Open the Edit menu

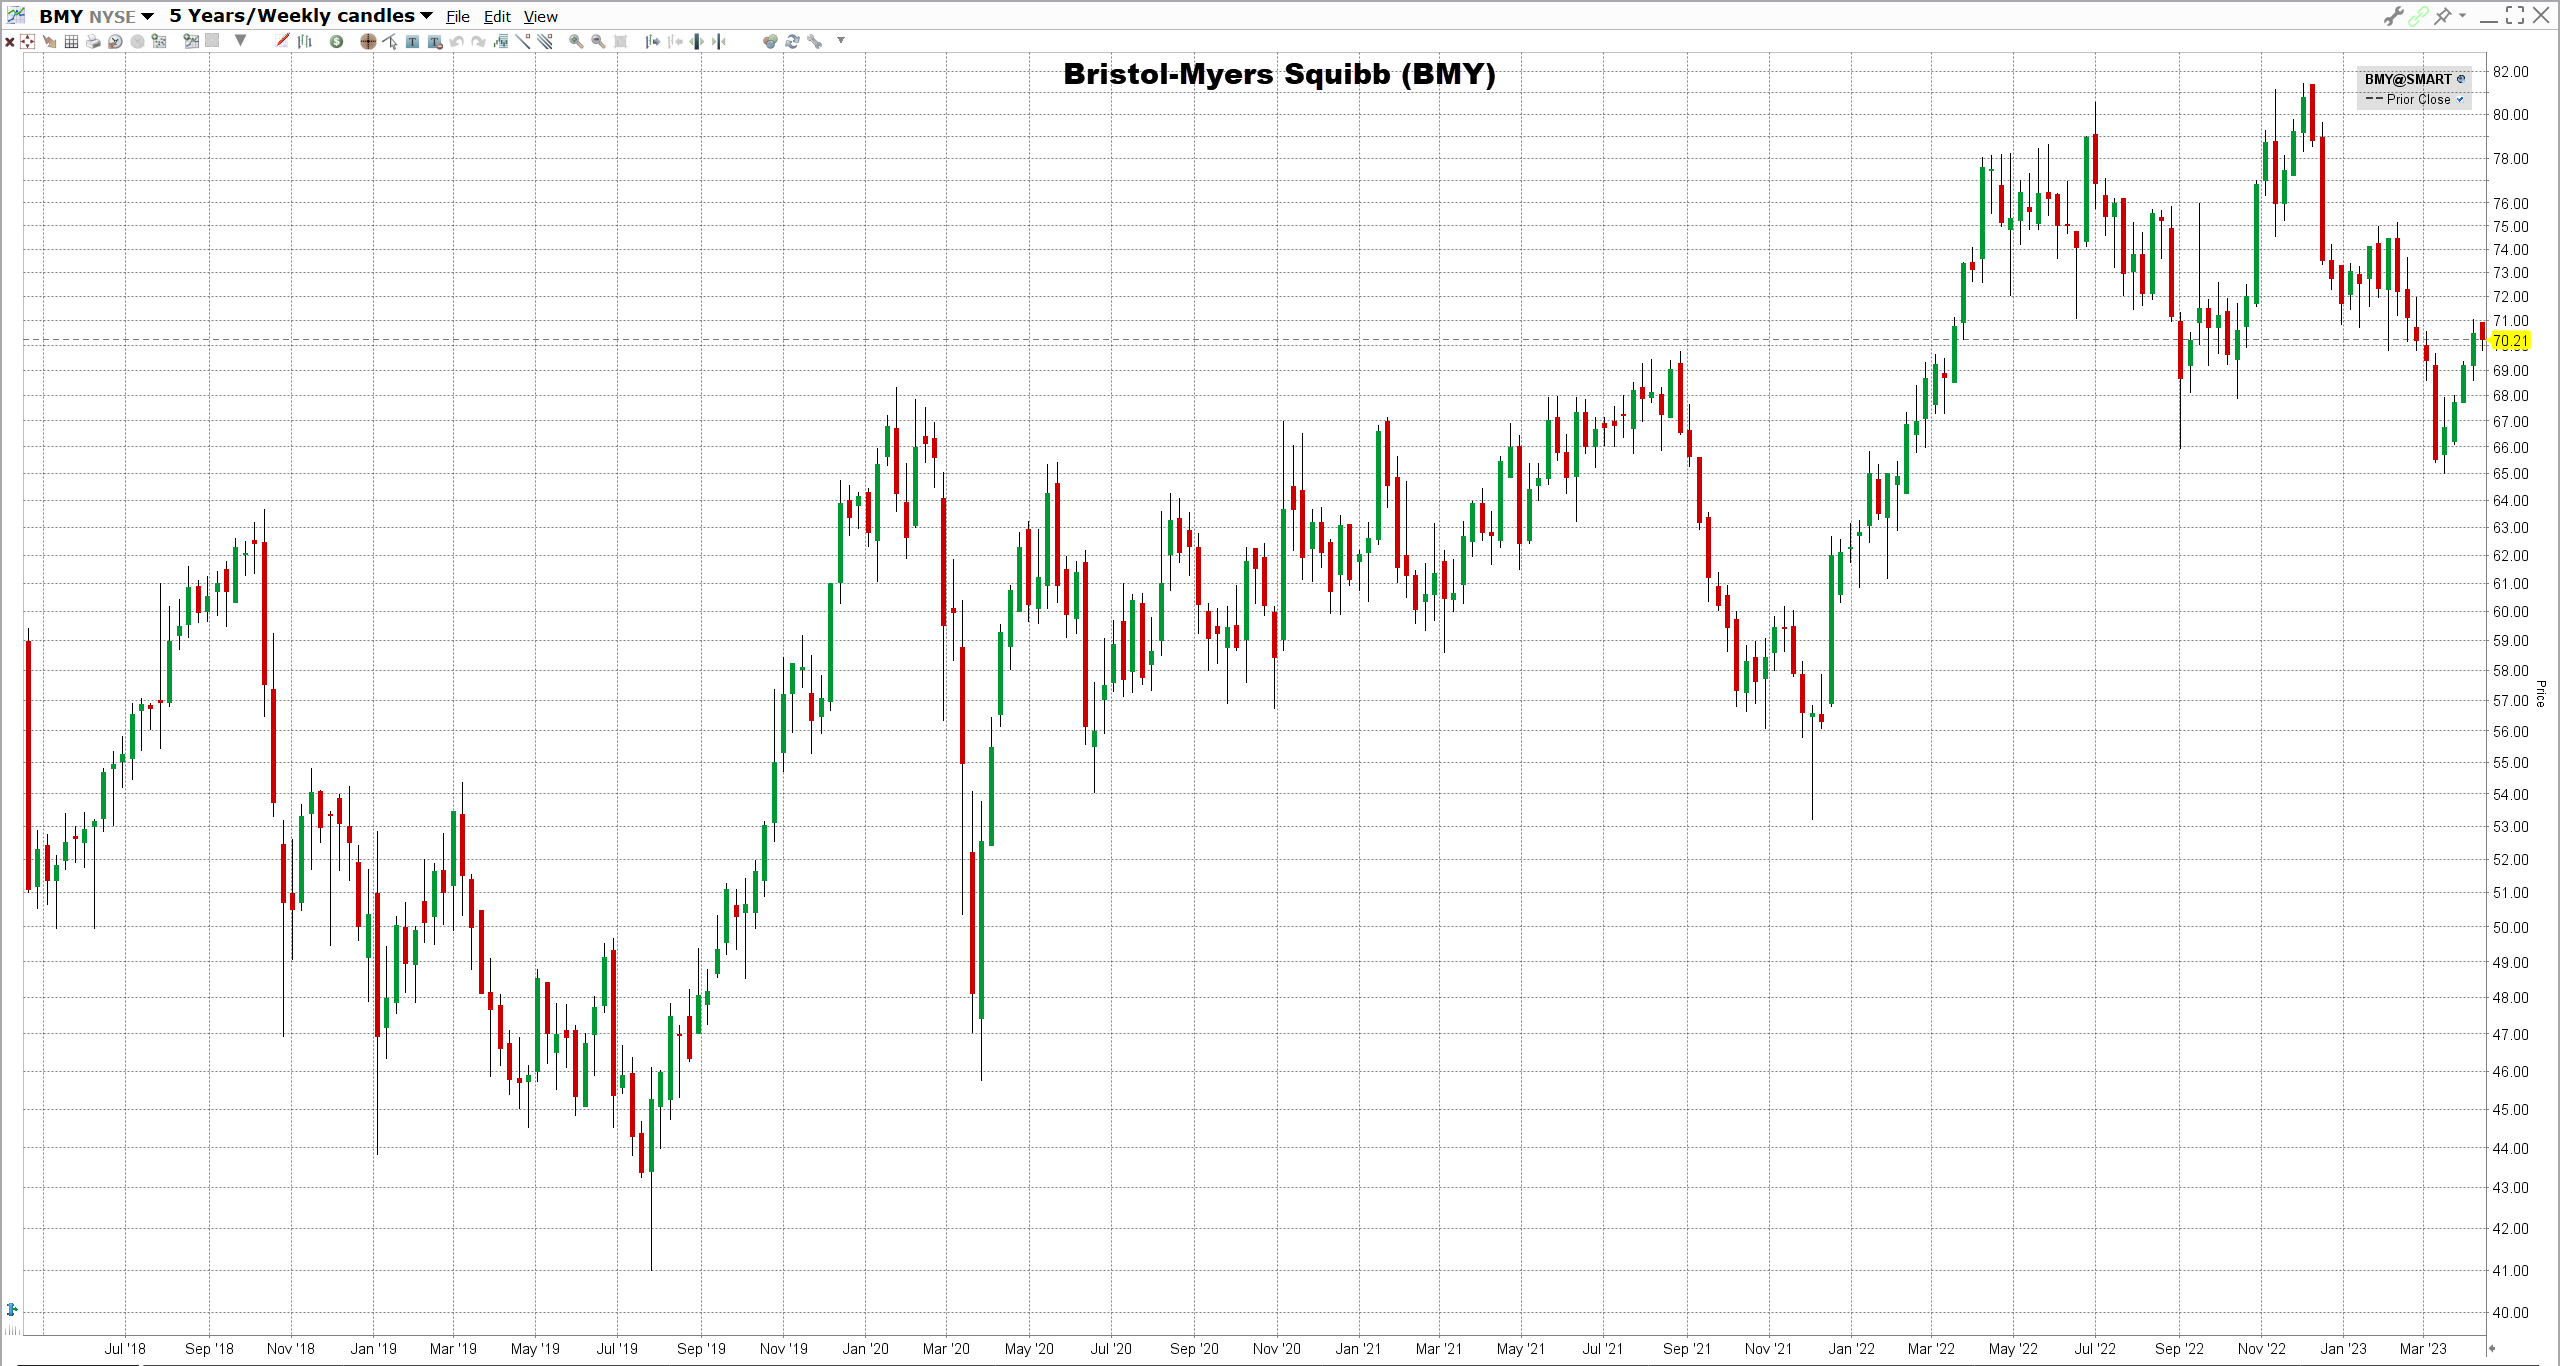coord(497,17)
